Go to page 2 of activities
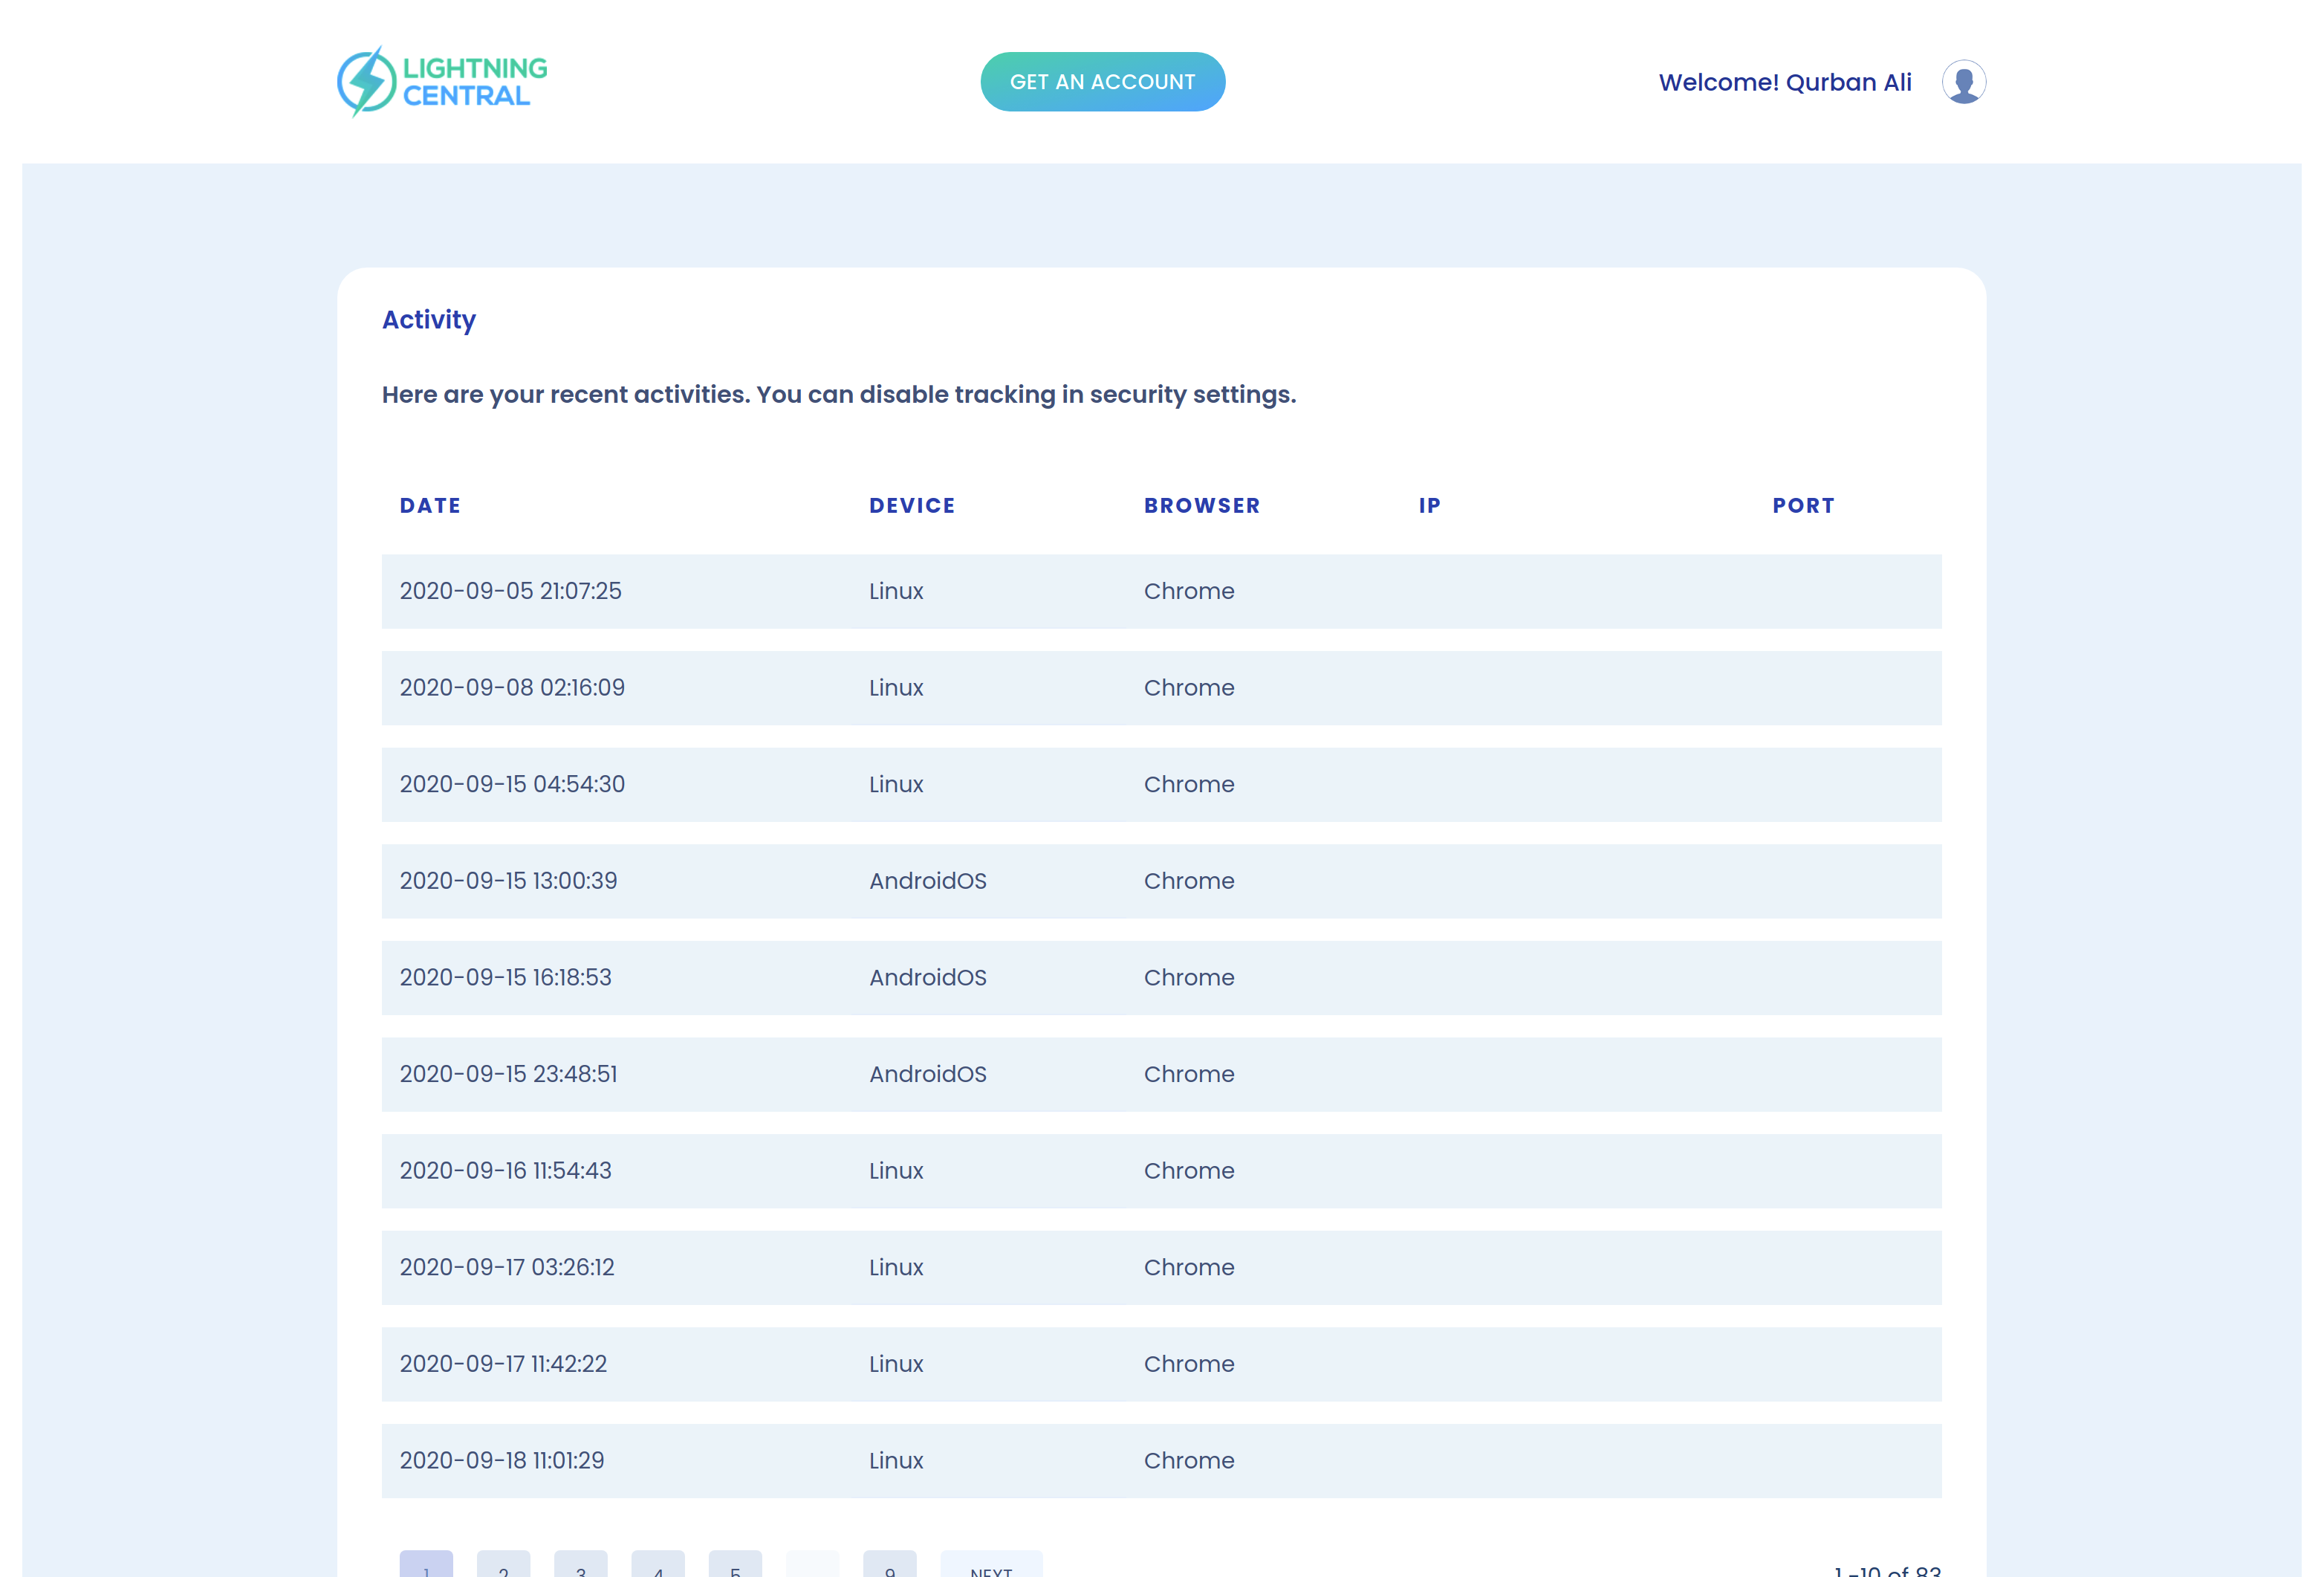Image resolution: width=2324 pixels, height=1577 pixels. 504,1566
